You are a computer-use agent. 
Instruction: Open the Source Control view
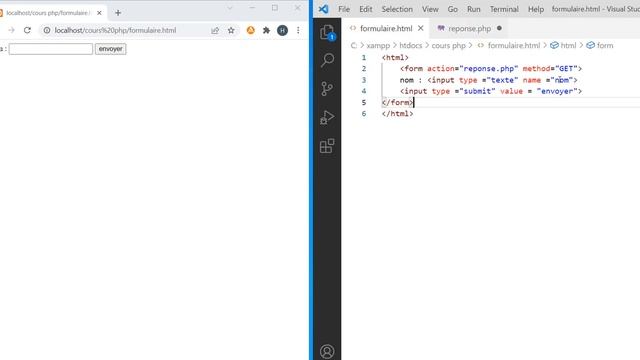[327, 89]
